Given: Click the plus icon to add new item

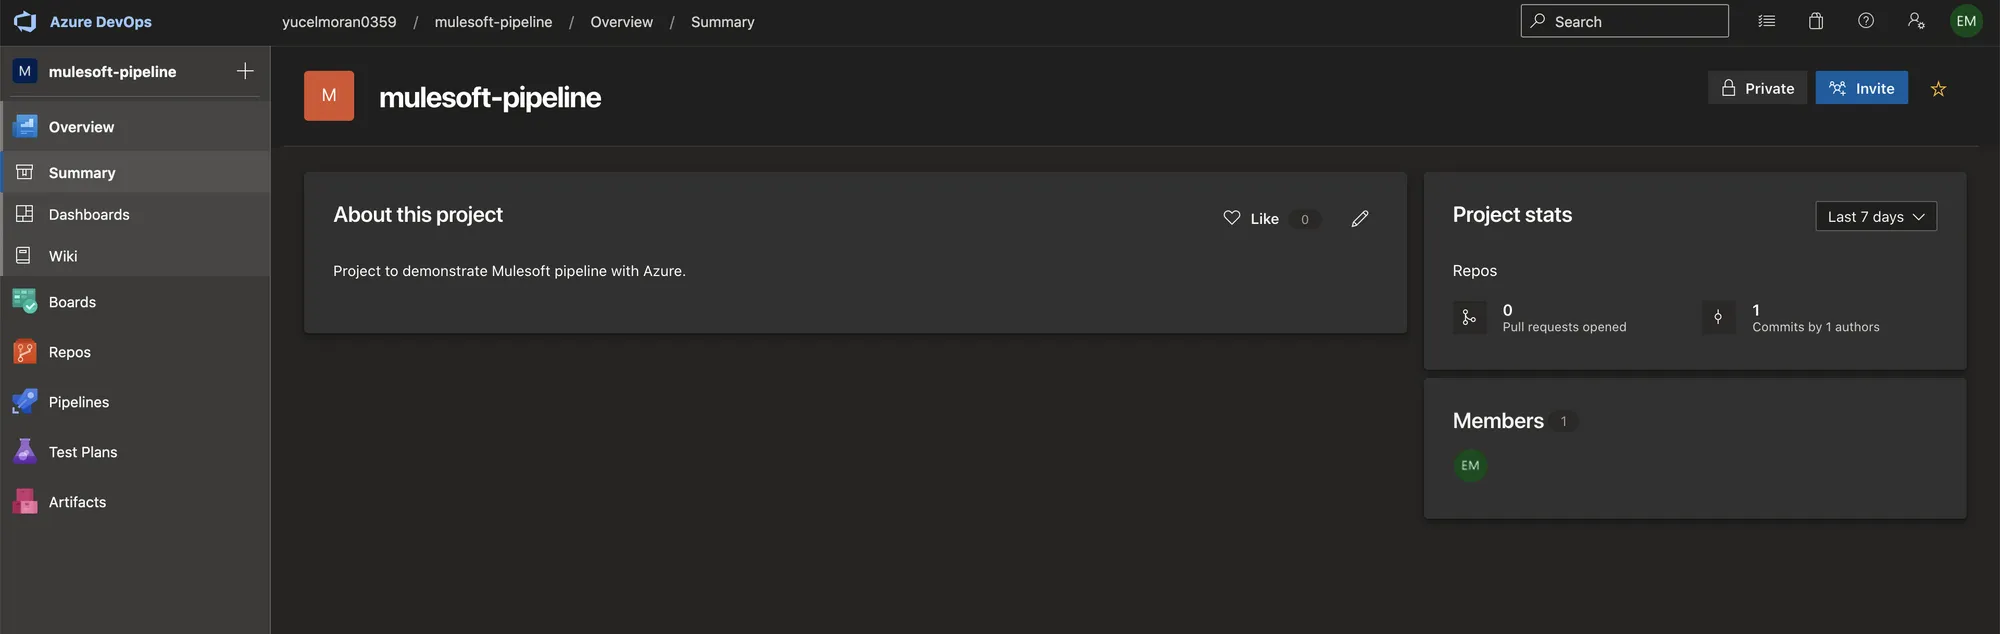Looking at the screenshot, I should [x=245, y=71].
